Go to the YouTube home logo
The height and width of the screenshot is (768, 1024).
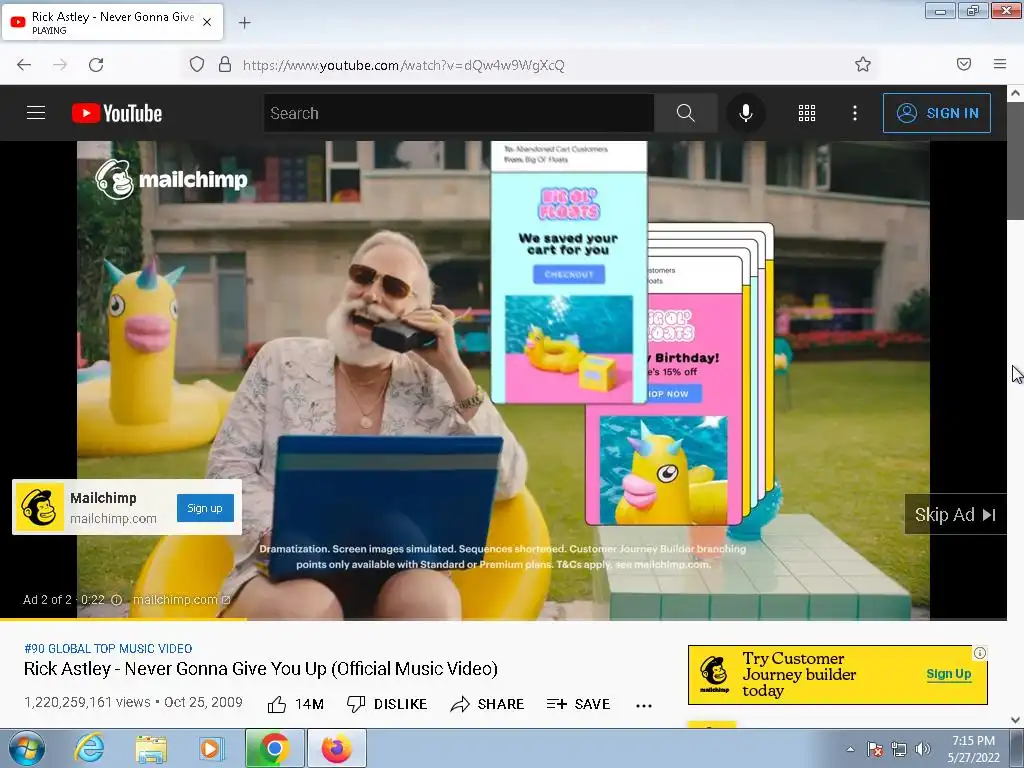[117, 113]
